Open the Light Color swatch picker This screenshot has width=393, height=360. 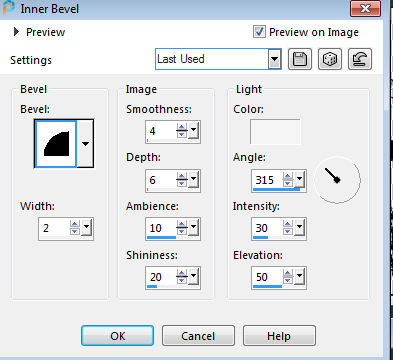(275, 132)
